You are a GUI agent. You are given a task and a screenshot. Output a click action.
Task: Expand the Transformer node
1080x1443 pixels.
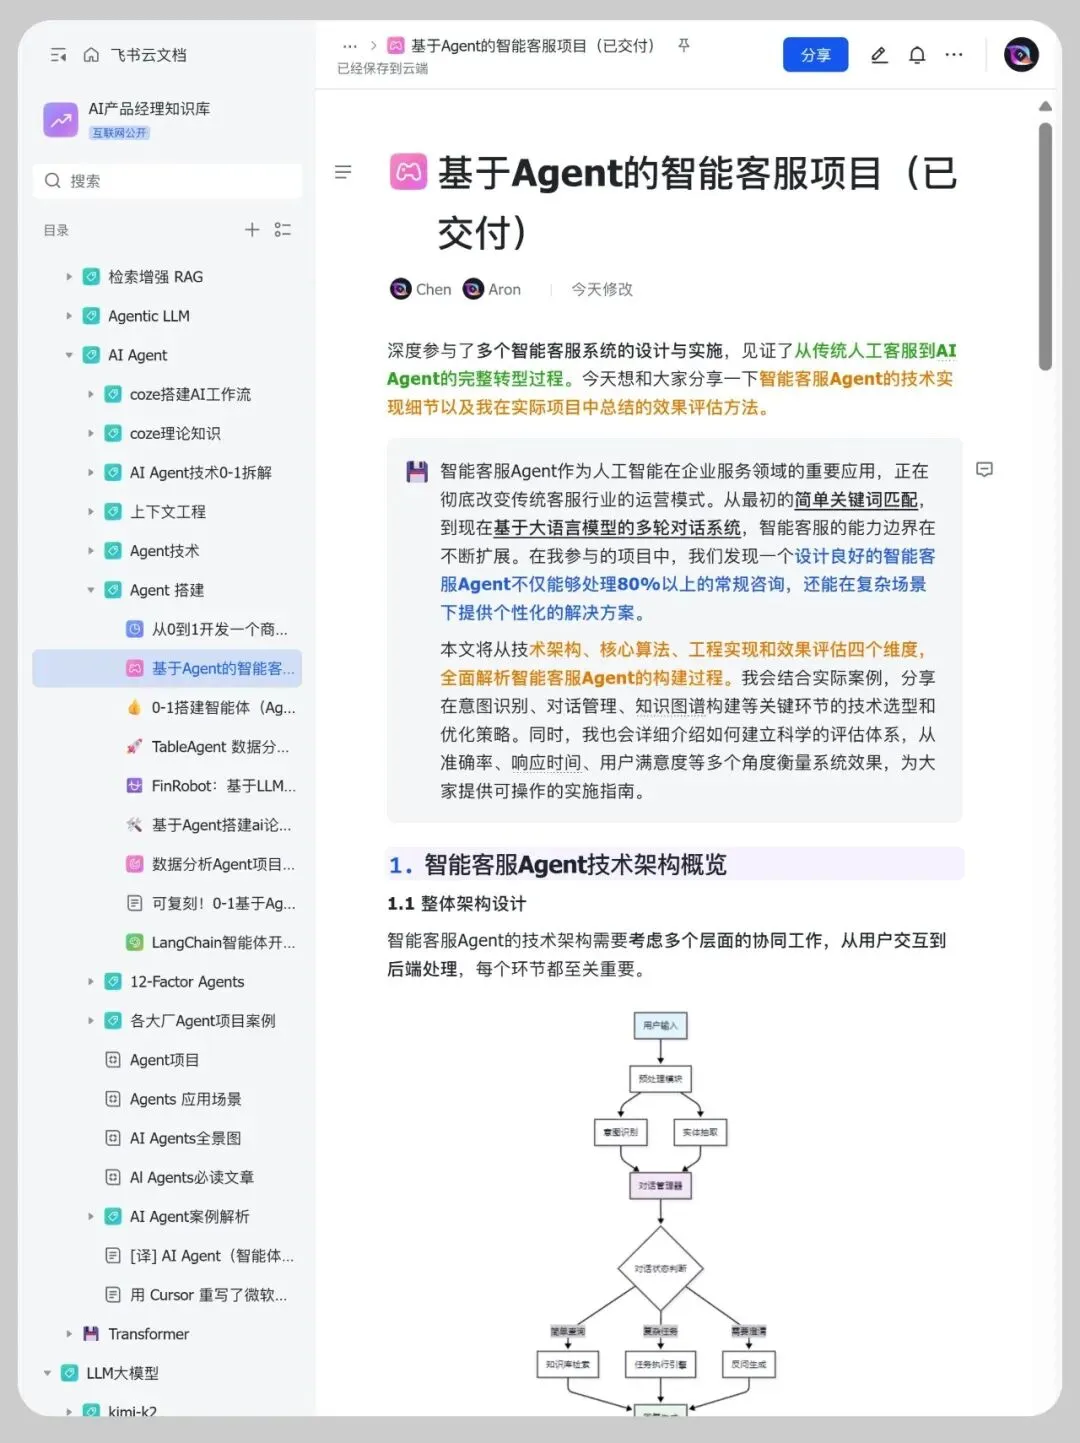[x=69, y=1334]
